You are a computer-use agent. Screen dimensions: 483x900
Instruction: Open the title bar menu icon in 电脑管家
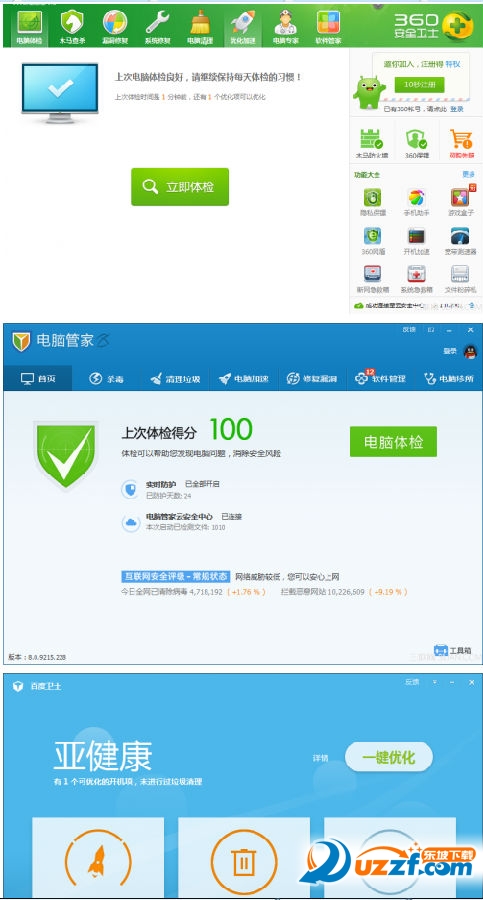coord(431,329)
